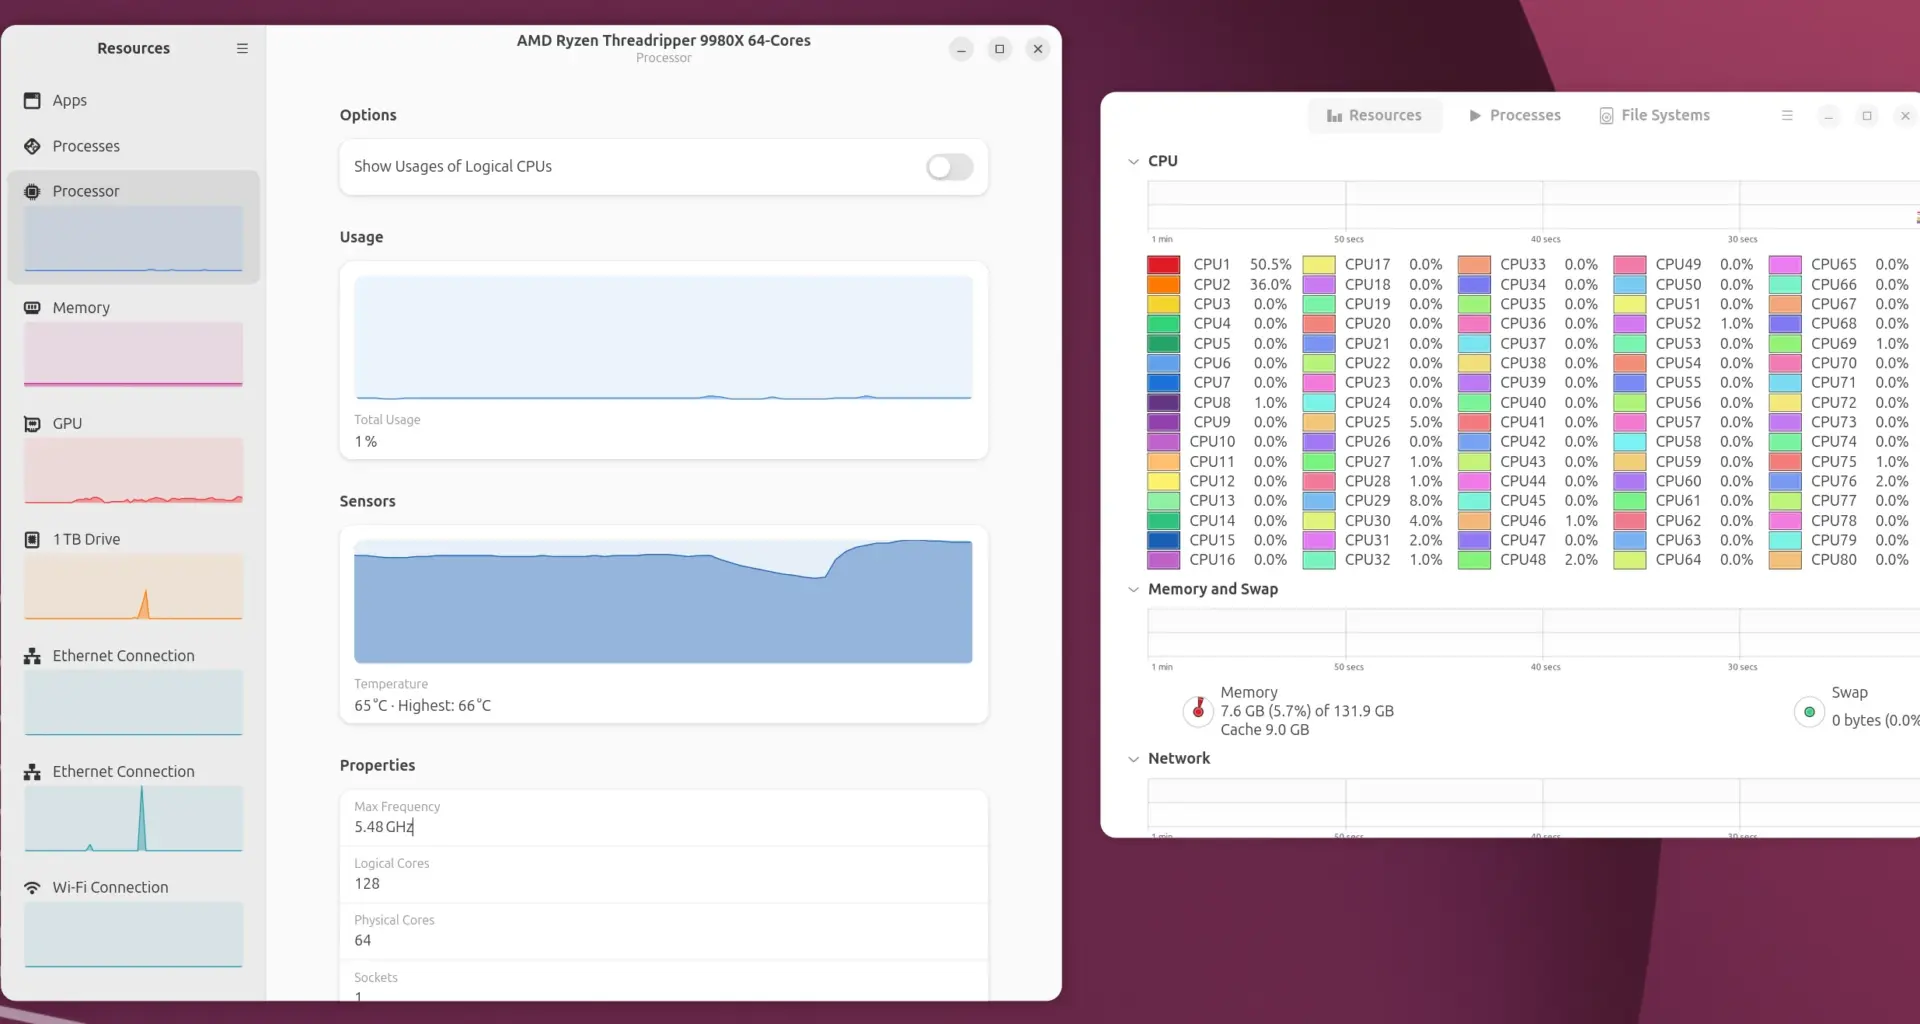This screenshot has width=1920, height=1024.
Task: Maximize the Resources app window
Action: (x=999, y=49)
